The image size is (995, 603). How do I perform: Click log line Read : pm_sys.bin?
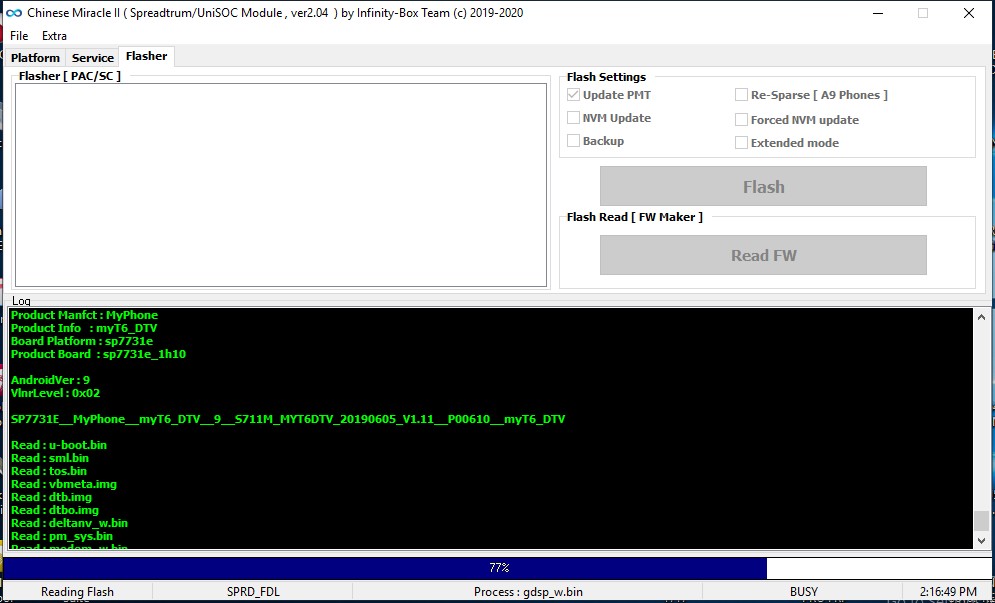tap(62, 536)
